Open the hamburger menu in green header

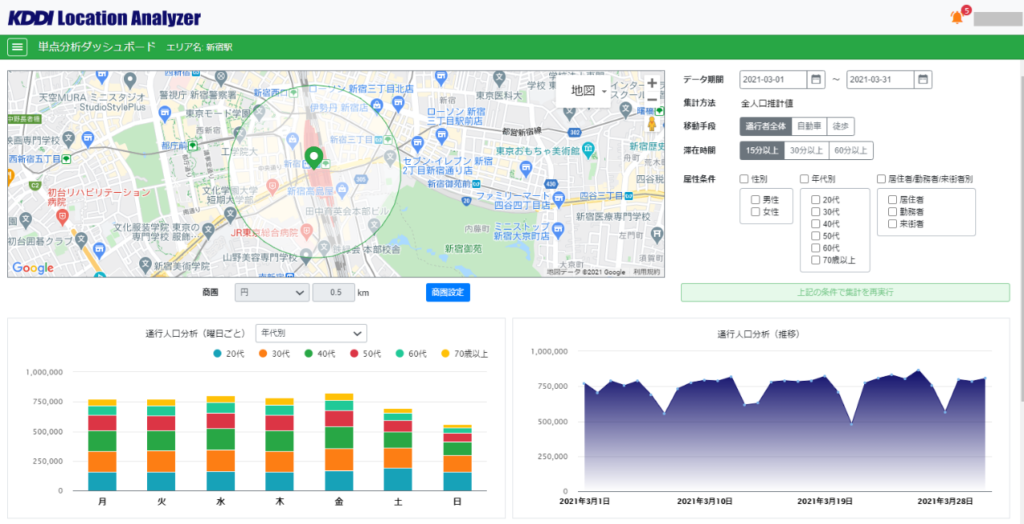(x=18, y=47)
